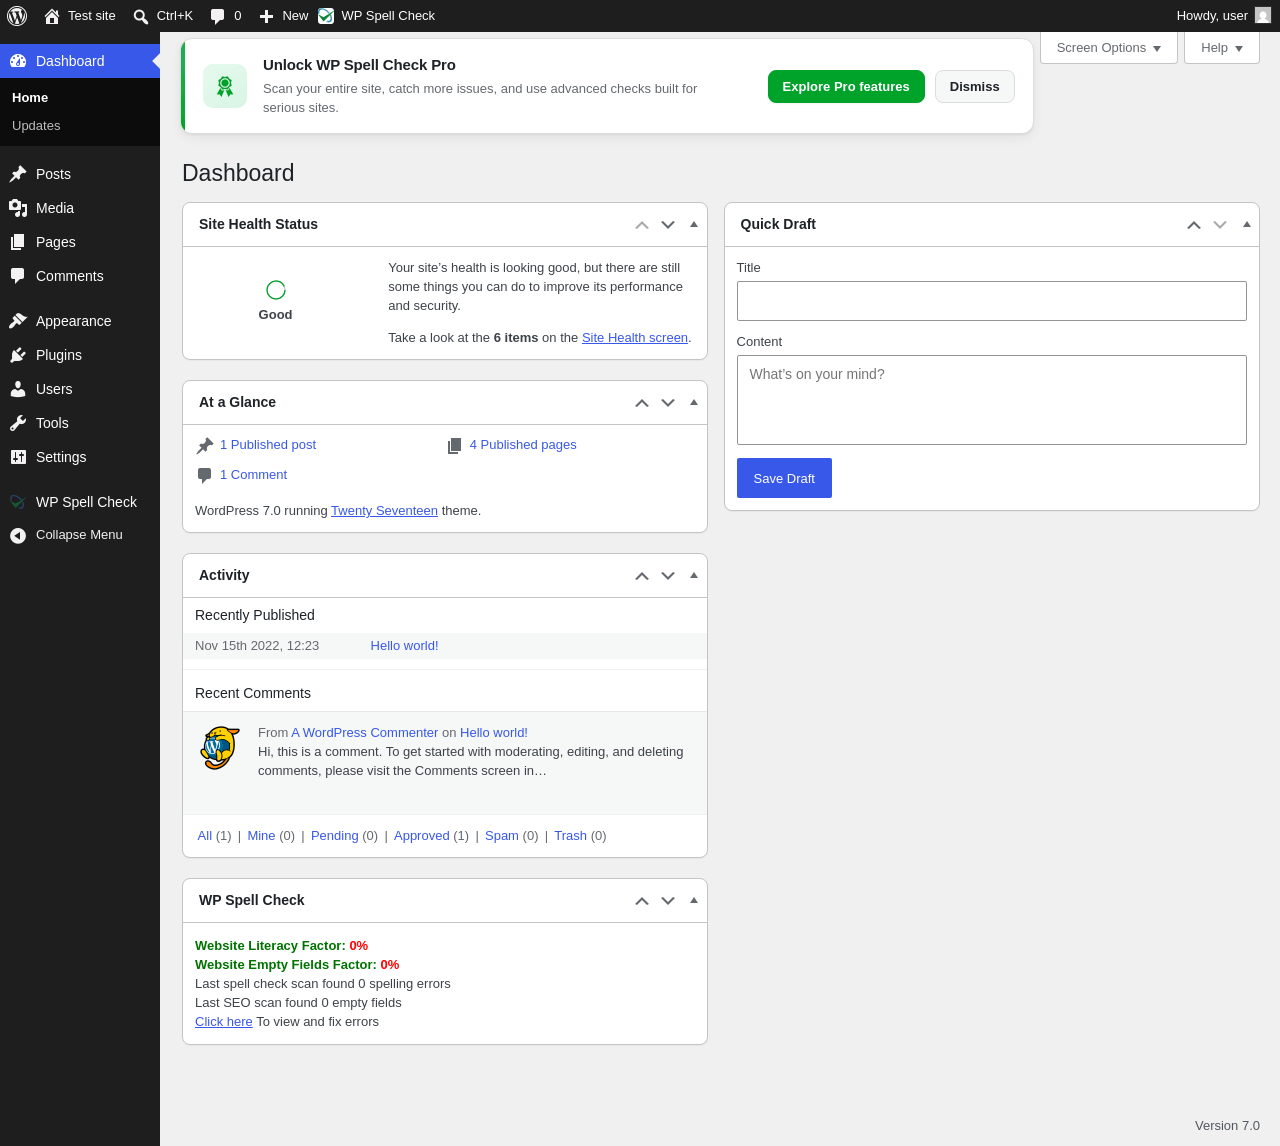This screenshot has height=1146, width=1280.
Task: Focus the Quick Draft Content textarea
Action: [992, 400]
